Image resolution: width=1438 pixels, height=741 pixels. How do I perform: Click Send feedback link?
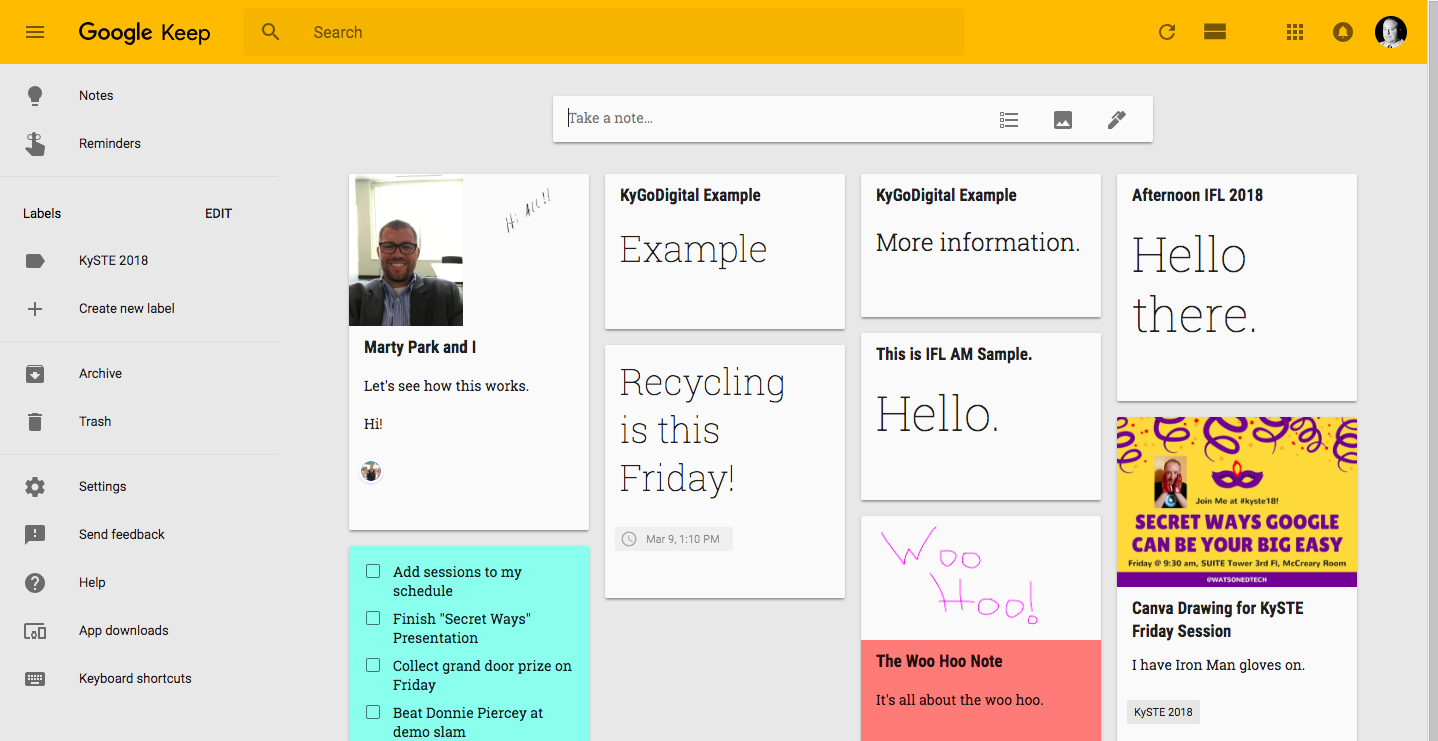pyautogui.click(x=122, y=535)
